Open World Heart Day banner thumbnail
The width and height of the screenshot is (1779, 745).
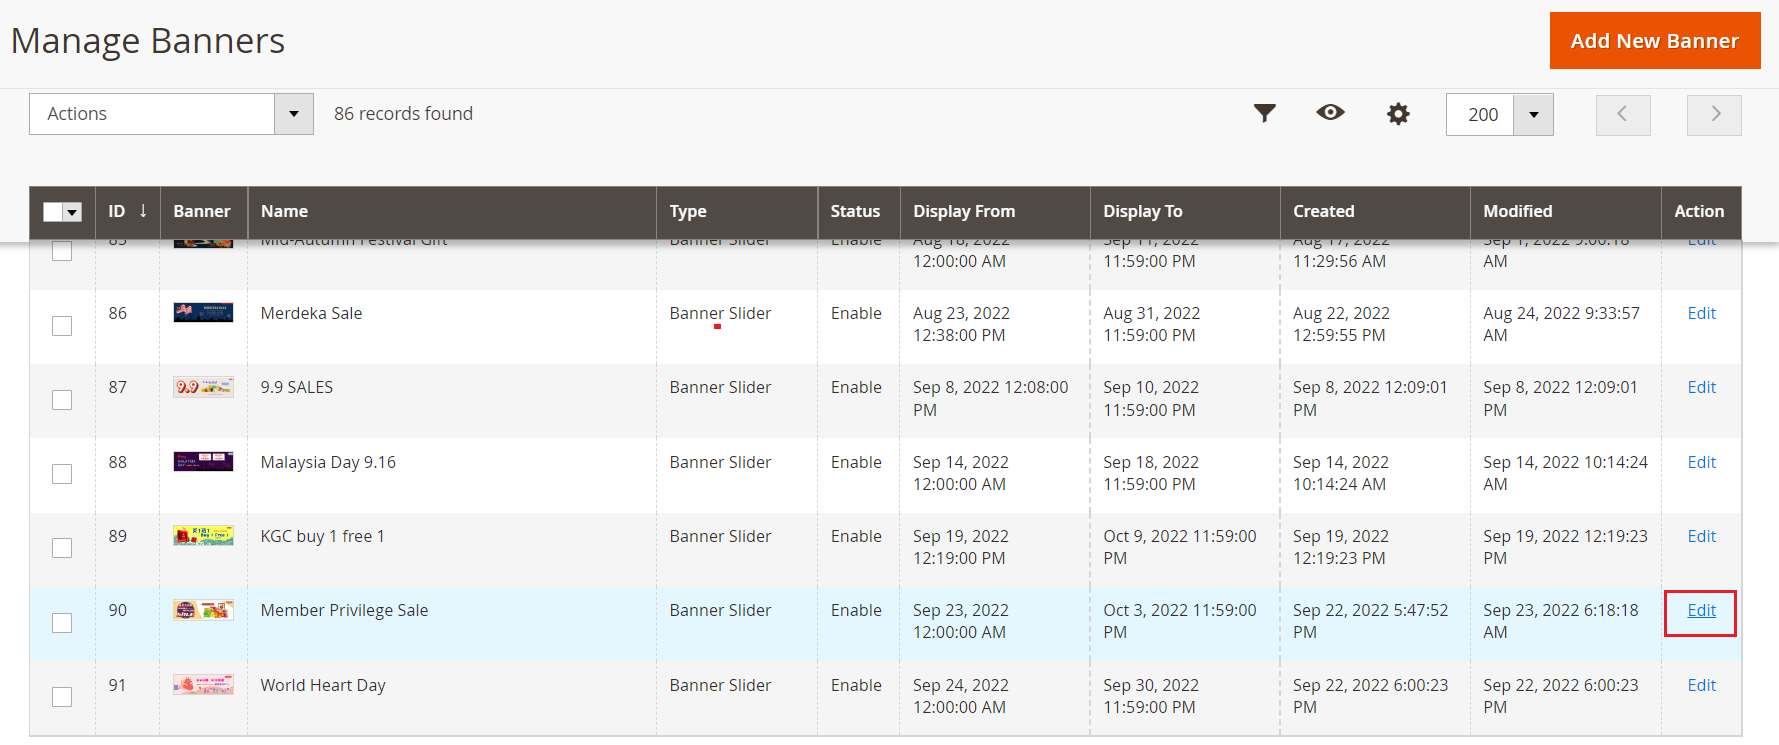(x=203, y=684)
